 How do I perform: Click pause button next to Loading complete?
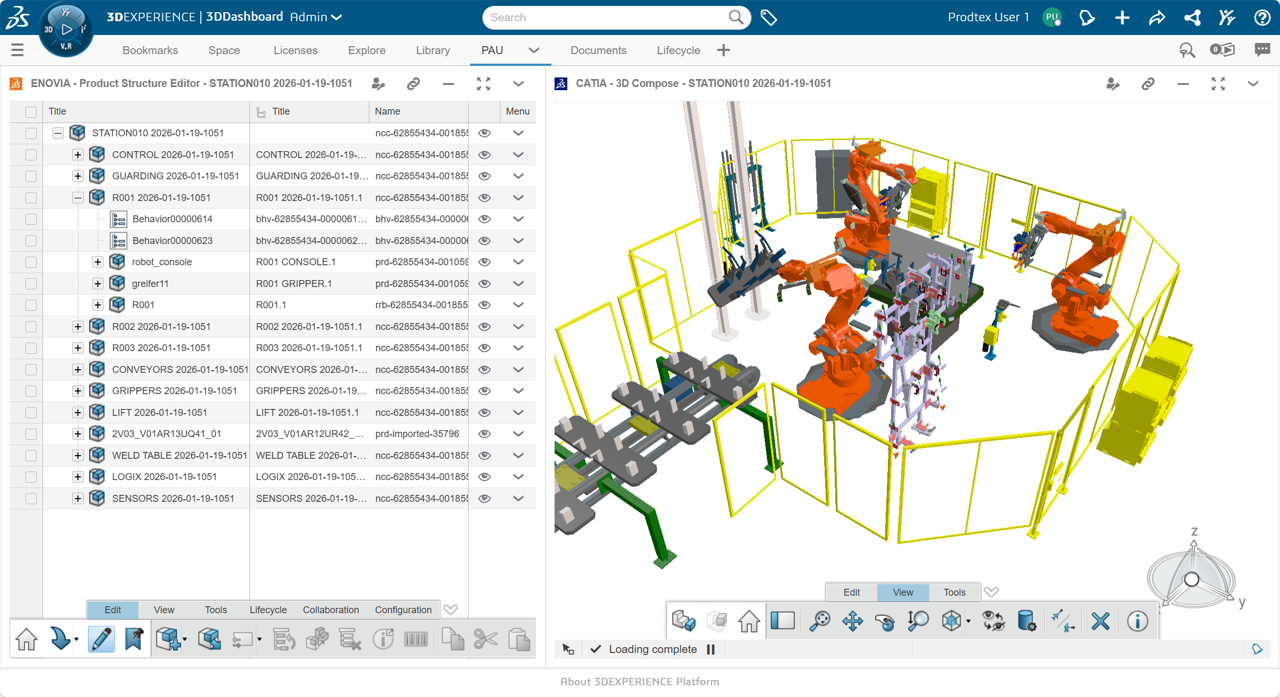pos(711,649)
